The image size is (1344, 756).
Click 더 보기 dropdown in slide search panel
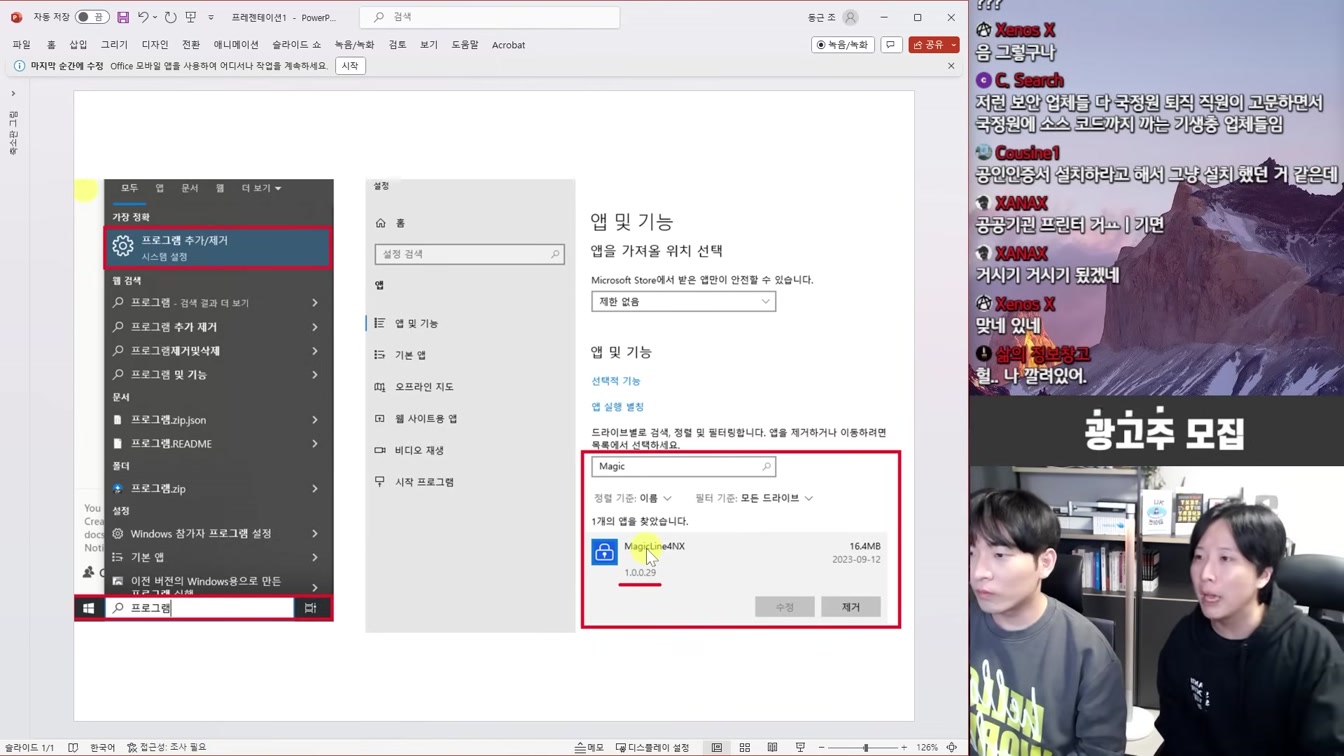tap(261, 188)
